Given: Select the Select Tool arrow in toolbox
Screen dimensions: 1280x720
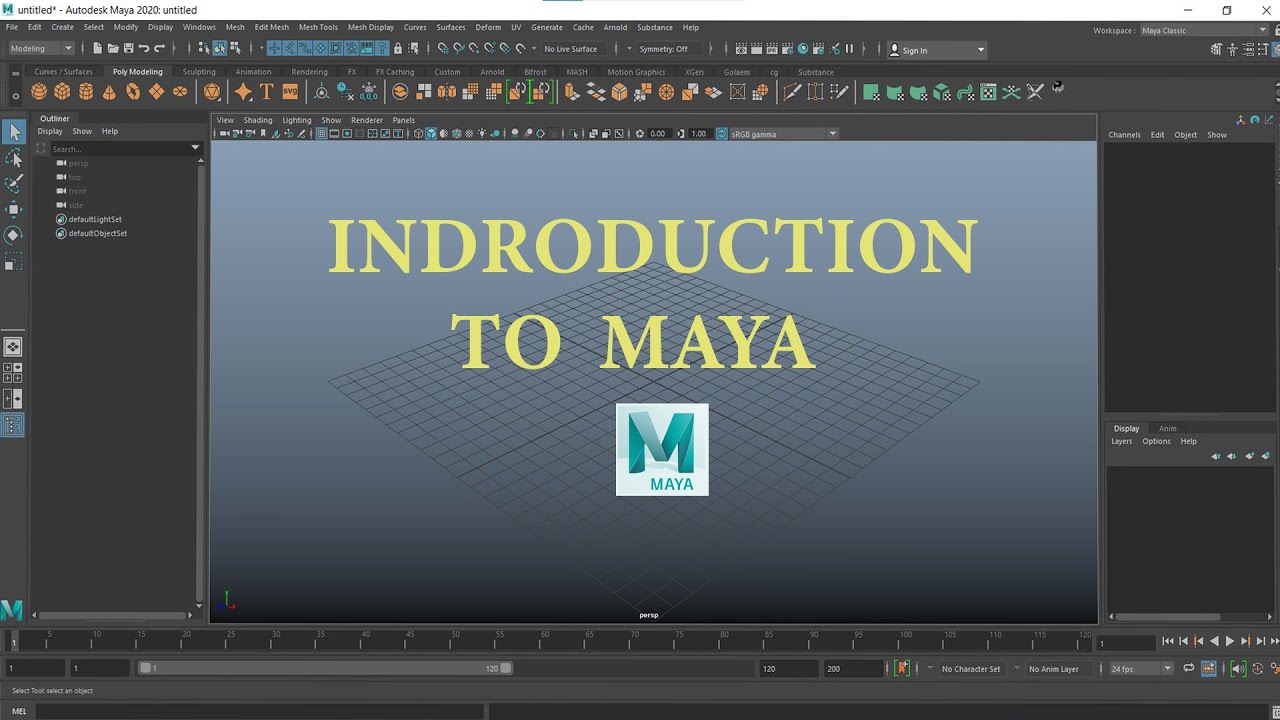Looking at the screenshot, I should tap(14, 132).
